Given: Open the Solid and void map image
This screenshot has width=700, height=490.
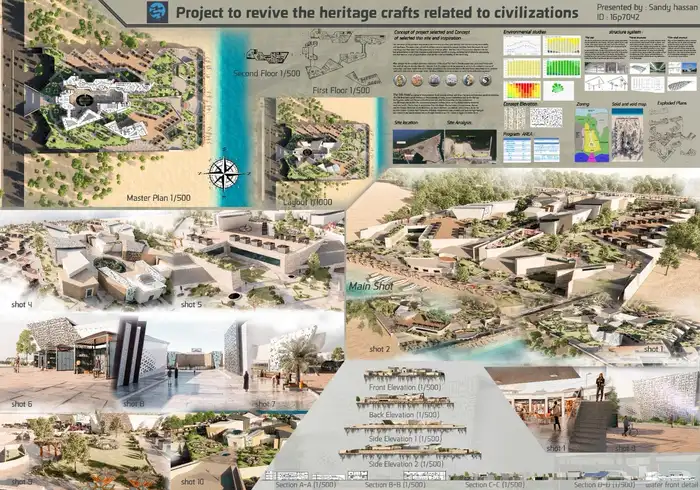Looking at the screenshot, I should coord(627,134).
